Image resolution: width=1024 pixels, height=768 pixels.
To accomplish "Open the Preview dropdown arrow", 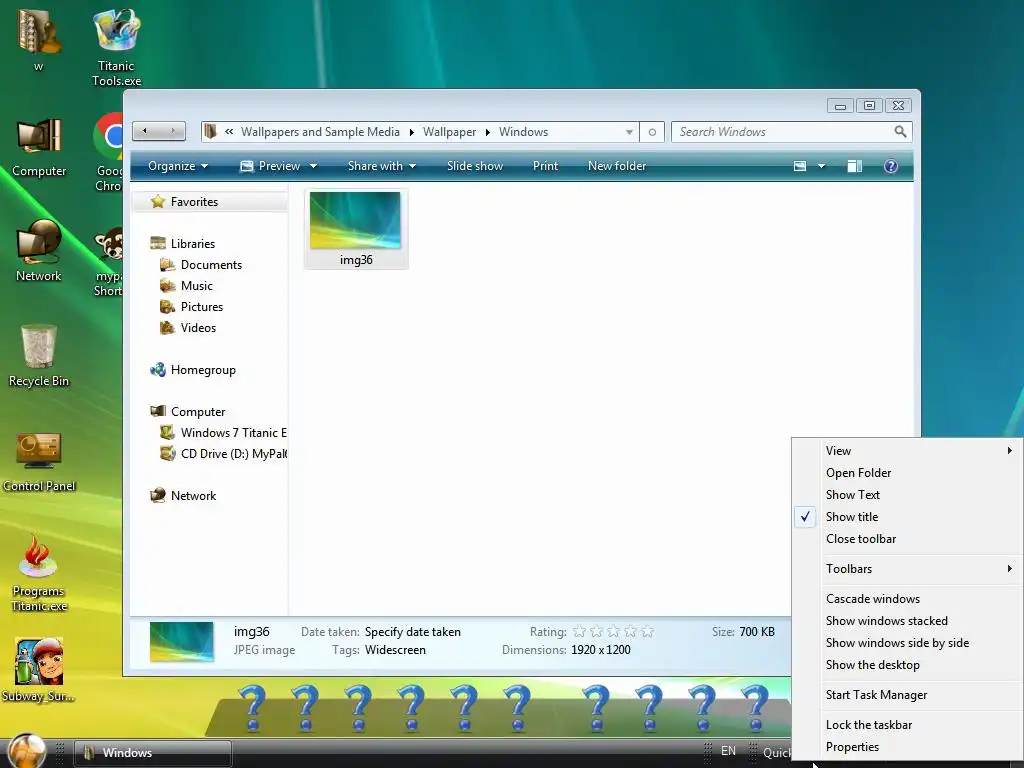I will pos(313,167).
